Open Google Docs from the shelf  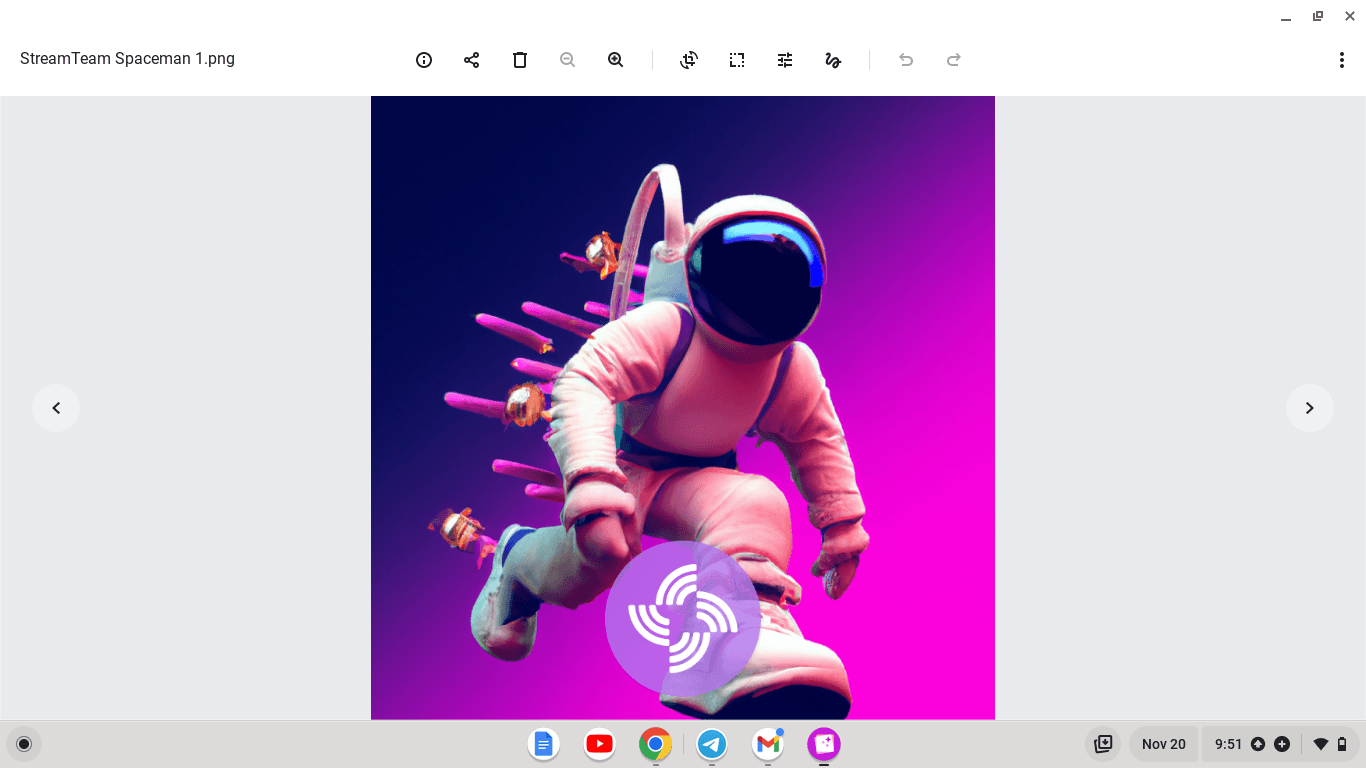point(544,744)
